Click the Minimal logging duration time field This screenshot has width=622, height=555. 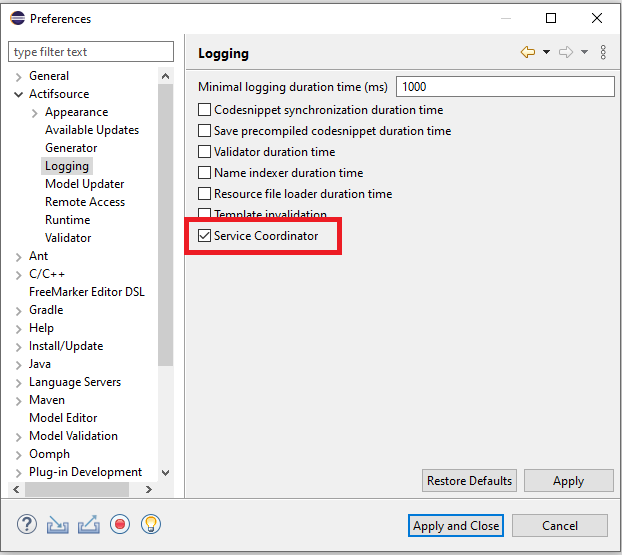505,87
